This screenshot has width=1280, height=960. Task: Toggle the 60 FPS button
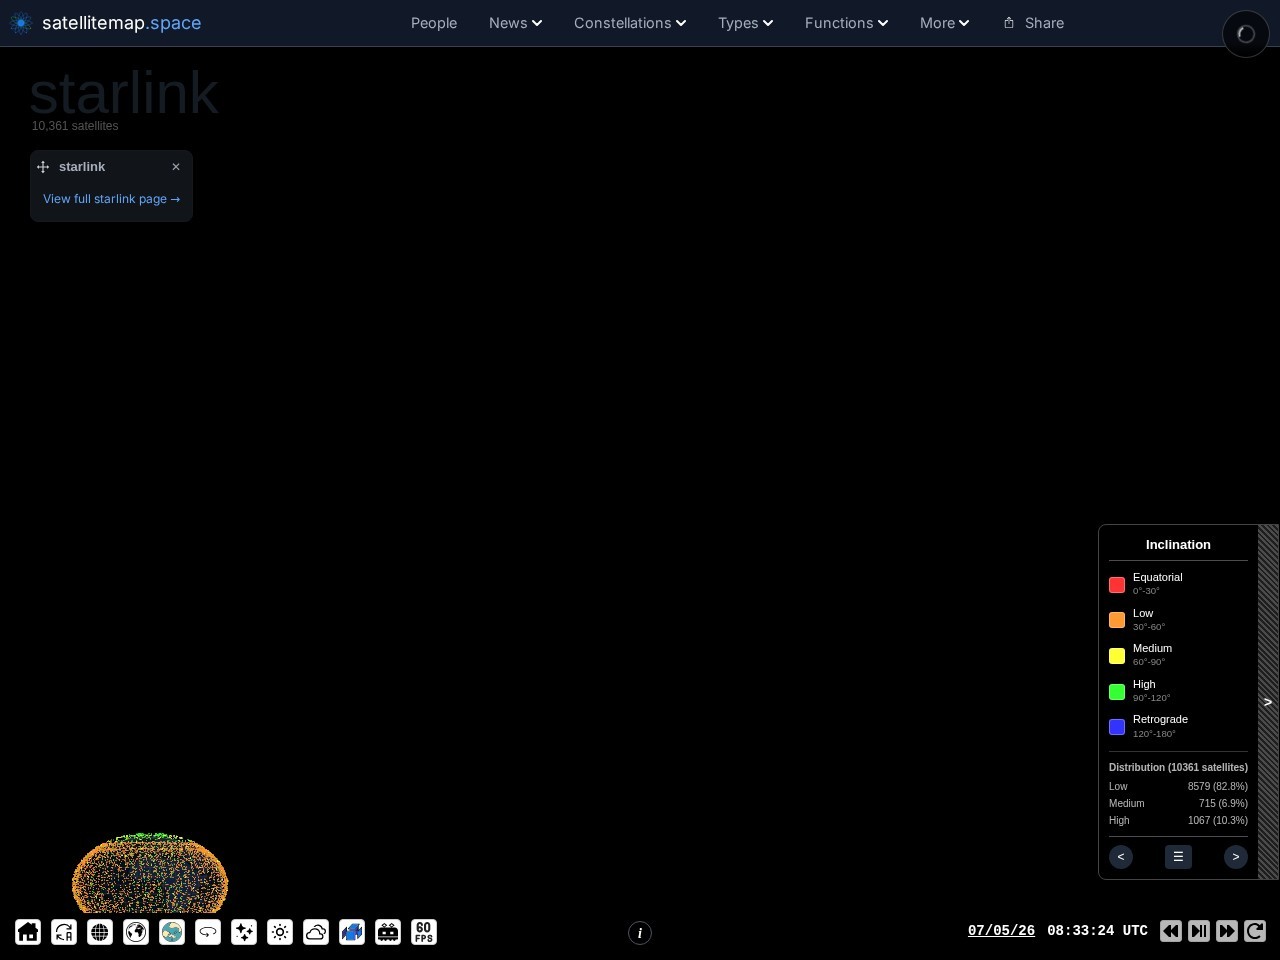[424, 932]
